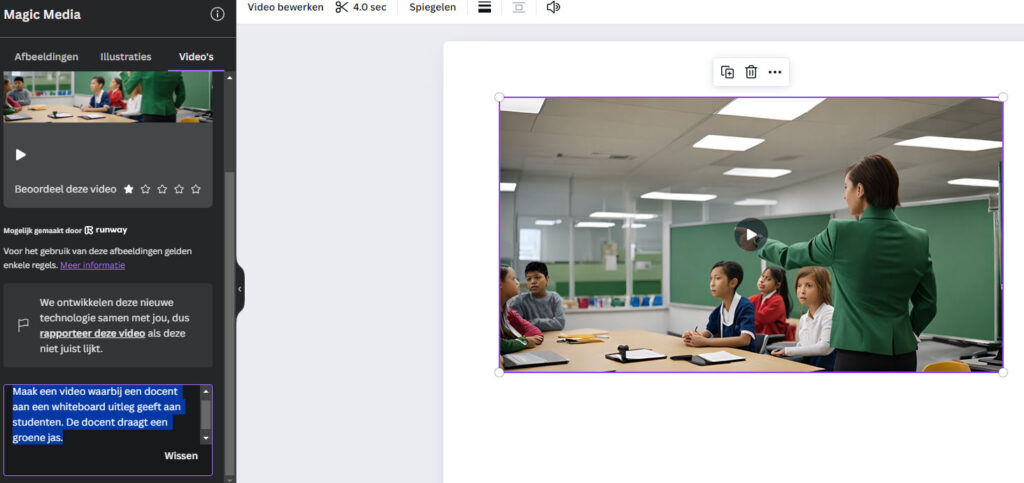Open the line weight icon in toolbar

(x=485, y=7)
